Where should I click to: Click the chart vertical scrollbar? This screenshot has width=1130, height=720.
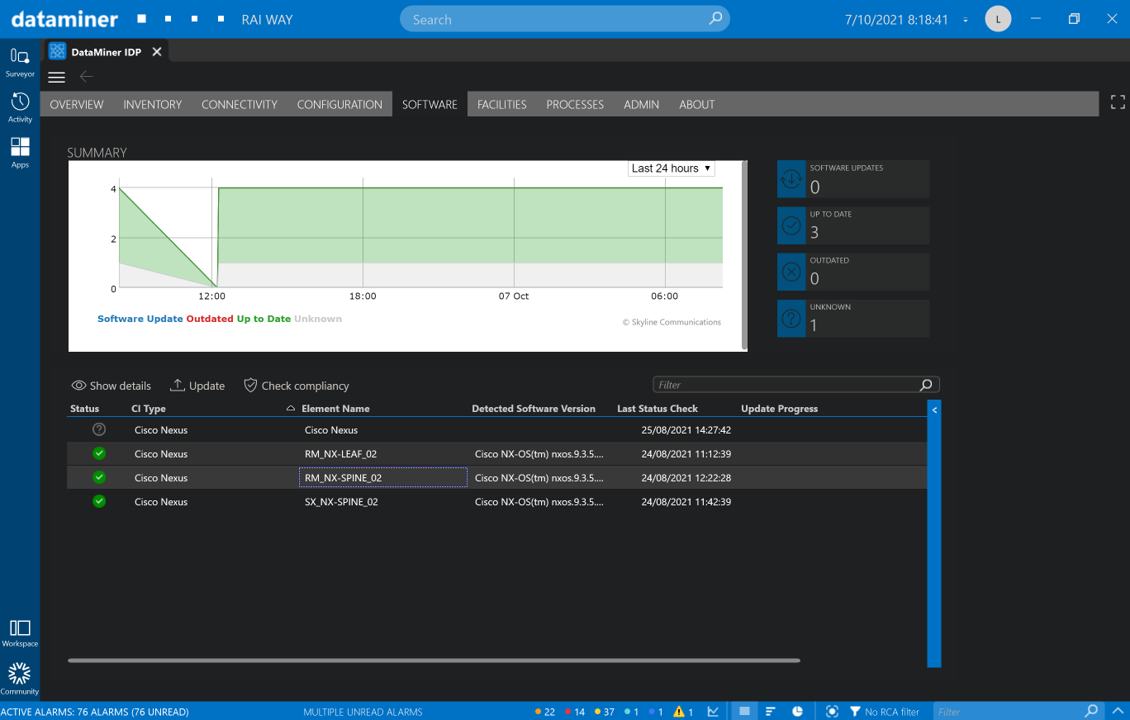744,256
